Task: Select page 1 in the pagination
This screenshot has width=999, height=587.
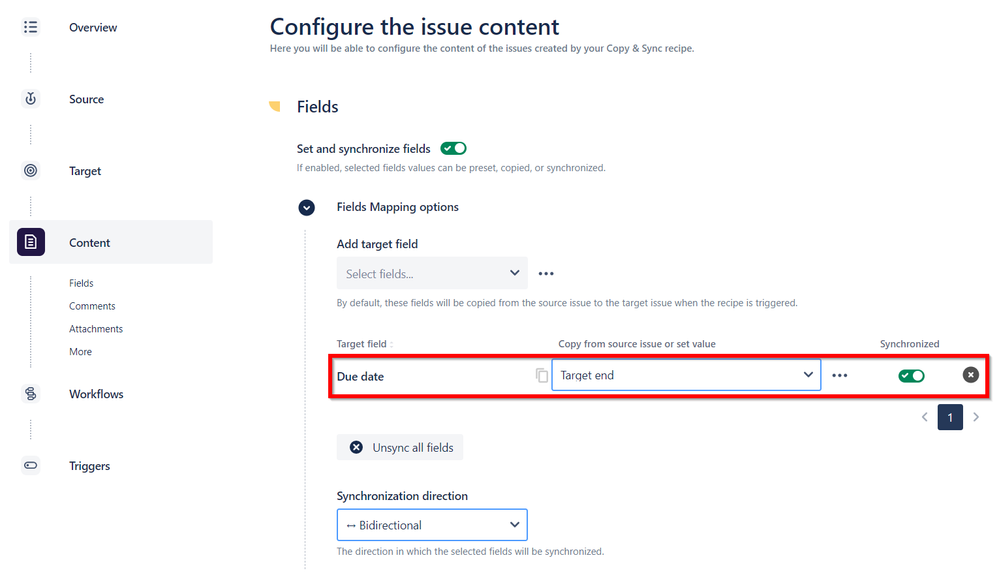Action: pos(950,417)
